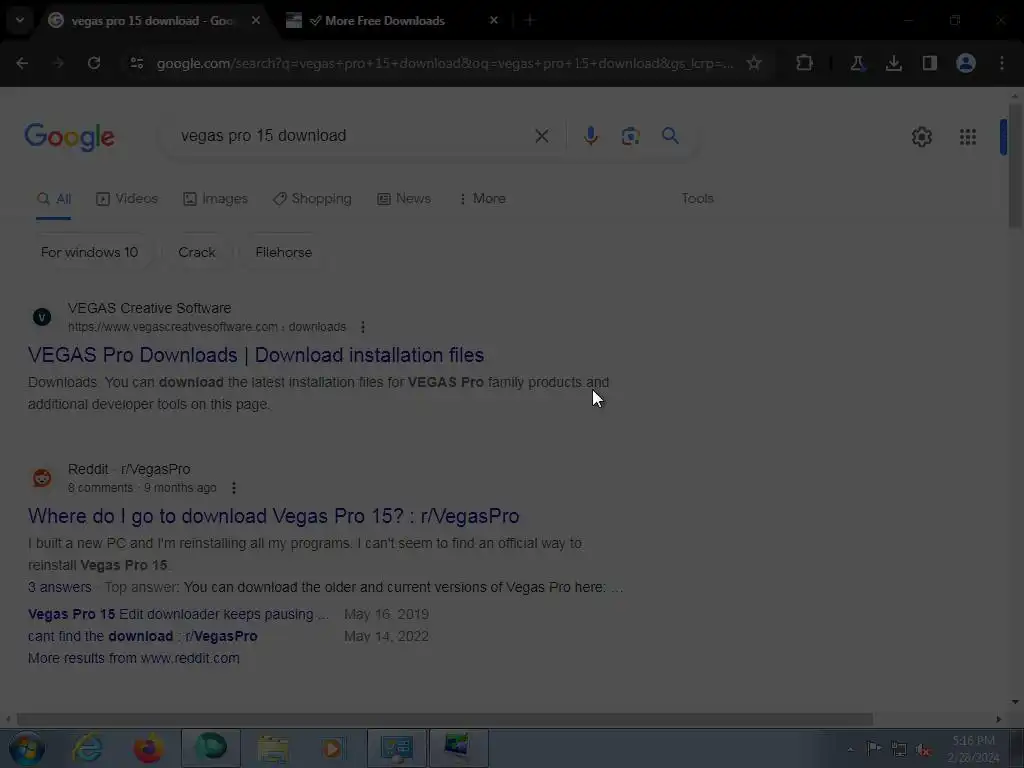Apply the Filehorse suggestion chip
This screenshot has width=1024, height=768.
[x=283, y=252]
